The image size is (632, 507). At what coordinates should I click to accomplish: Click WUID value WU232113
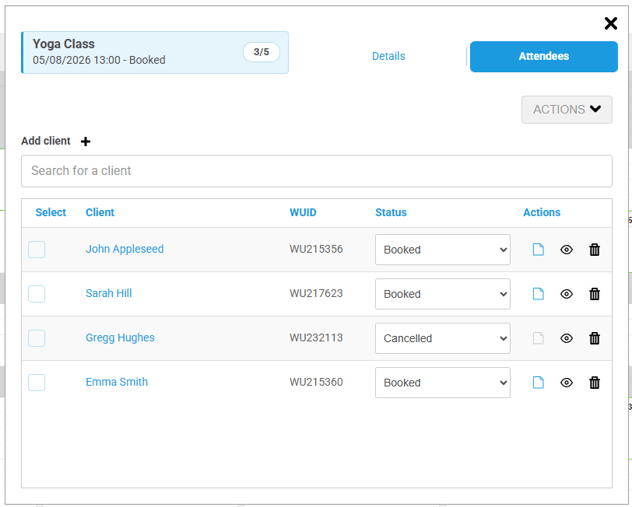[316, 338]
